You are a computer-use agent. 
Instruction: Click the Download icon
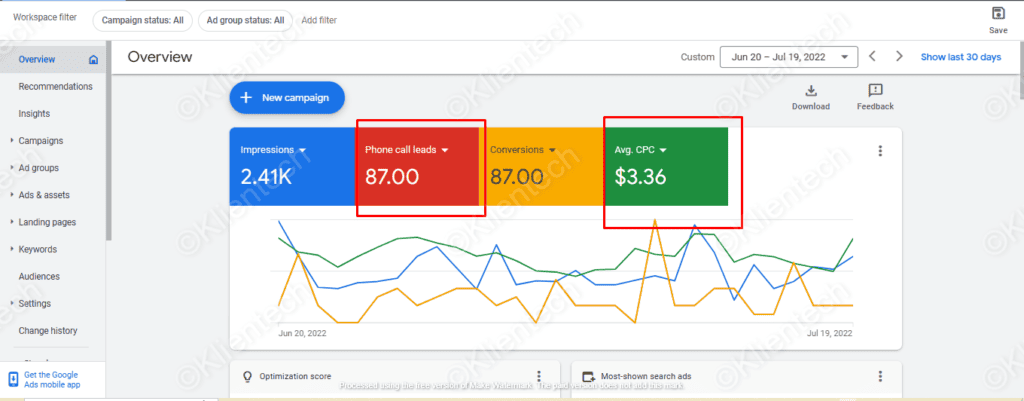click(810, 91)
